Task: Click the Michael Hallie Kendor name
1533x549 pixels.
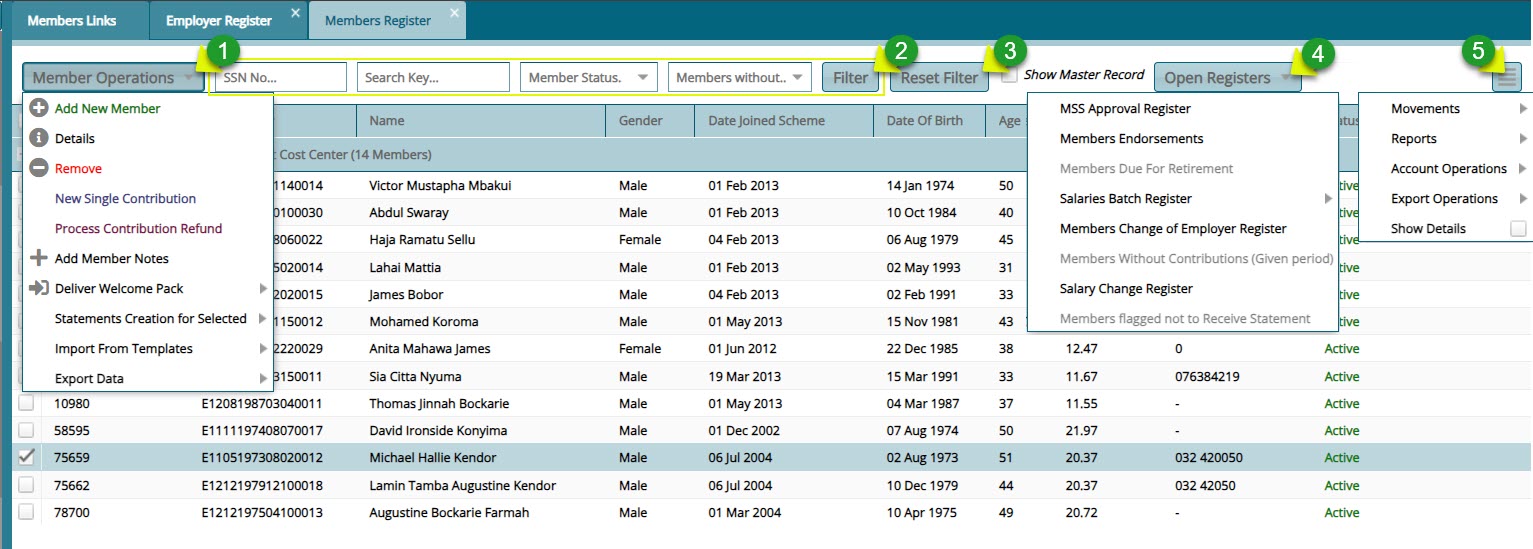Action: click(432, 458)
